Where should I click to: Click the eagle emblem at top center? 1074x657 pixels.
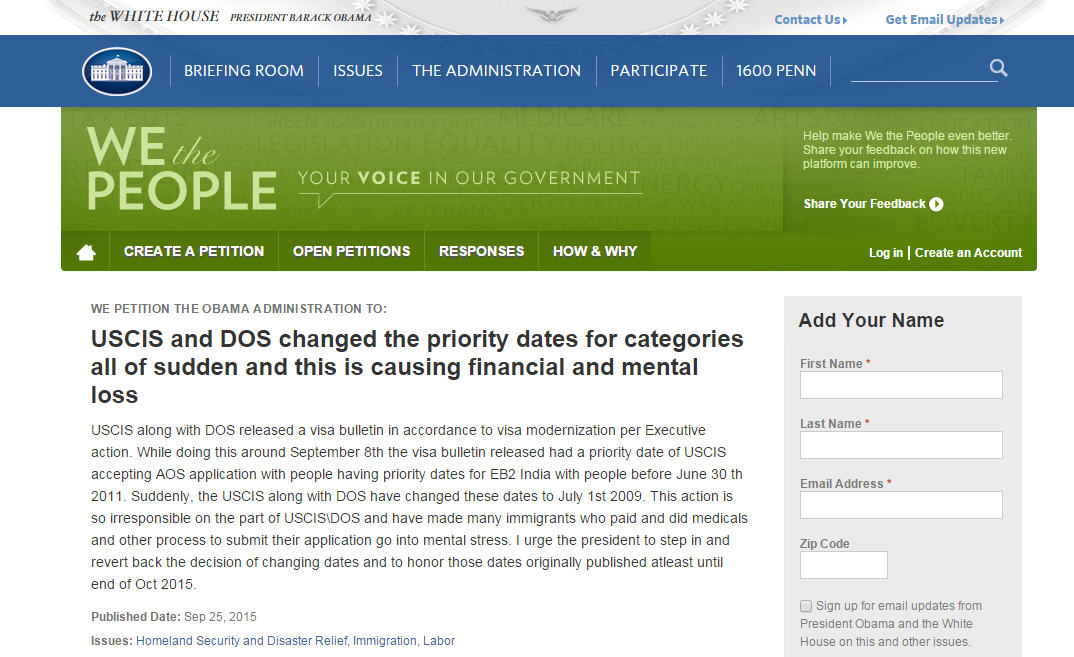point(551,14)
